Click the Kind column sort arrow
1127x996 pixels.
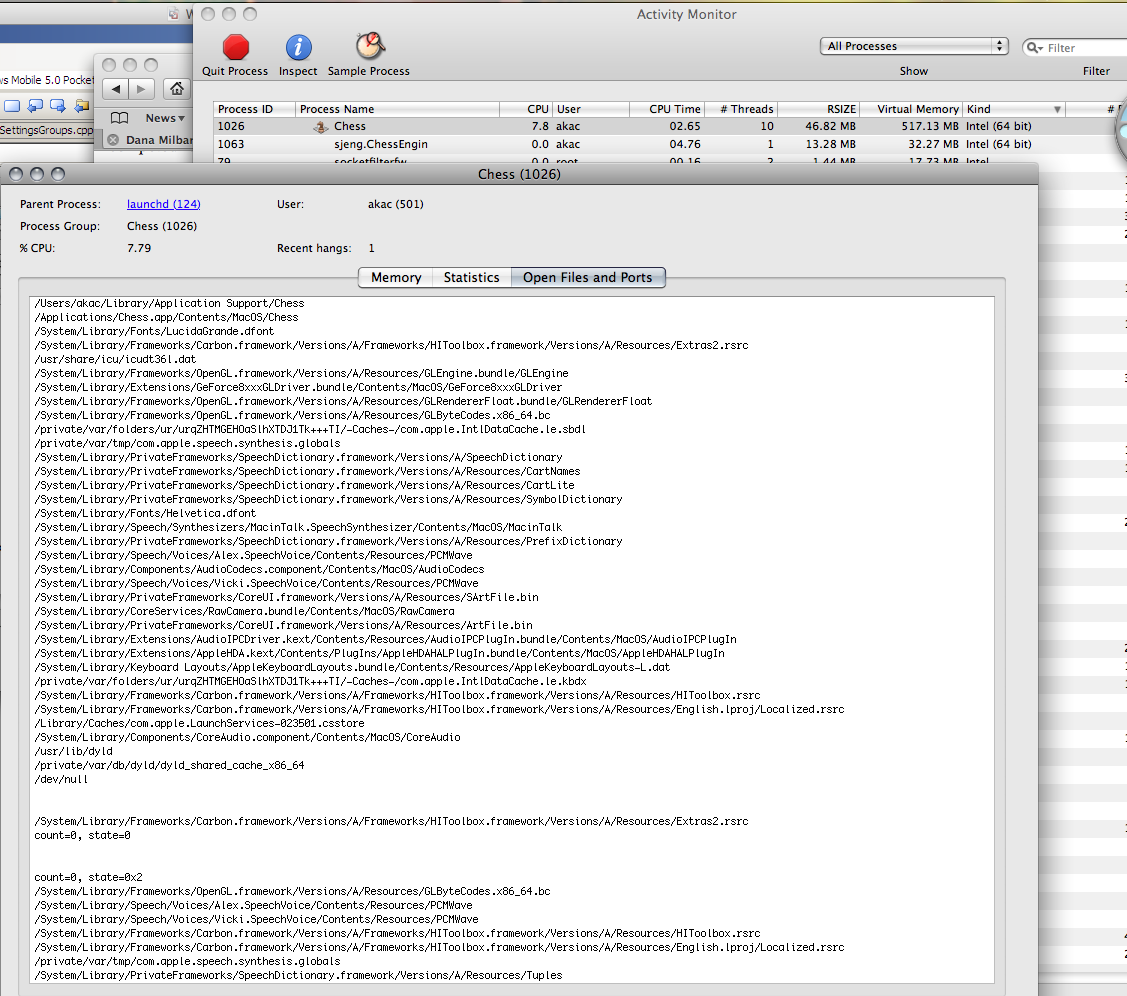coord(1057,109)
